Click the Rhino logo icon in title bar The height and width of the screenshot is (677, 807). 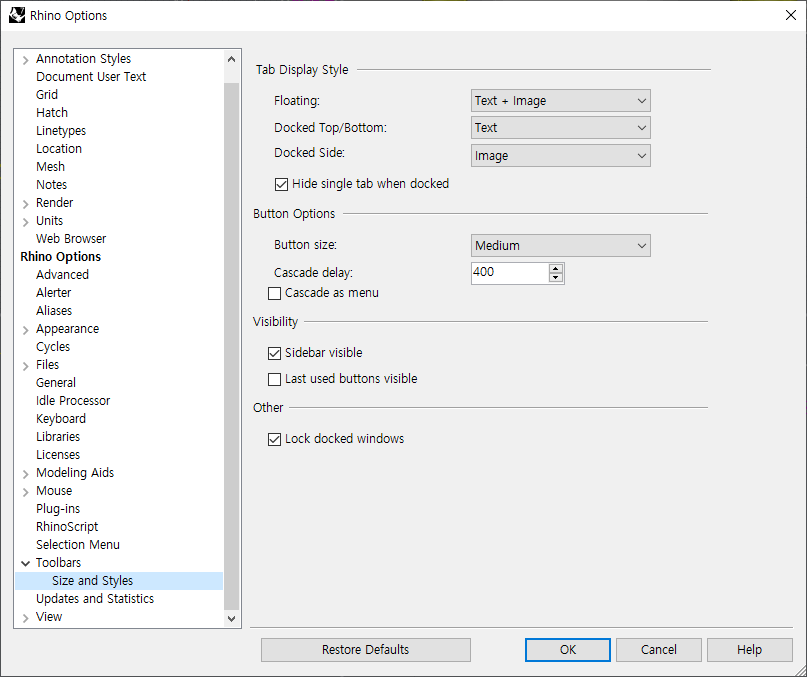point(17,15)
